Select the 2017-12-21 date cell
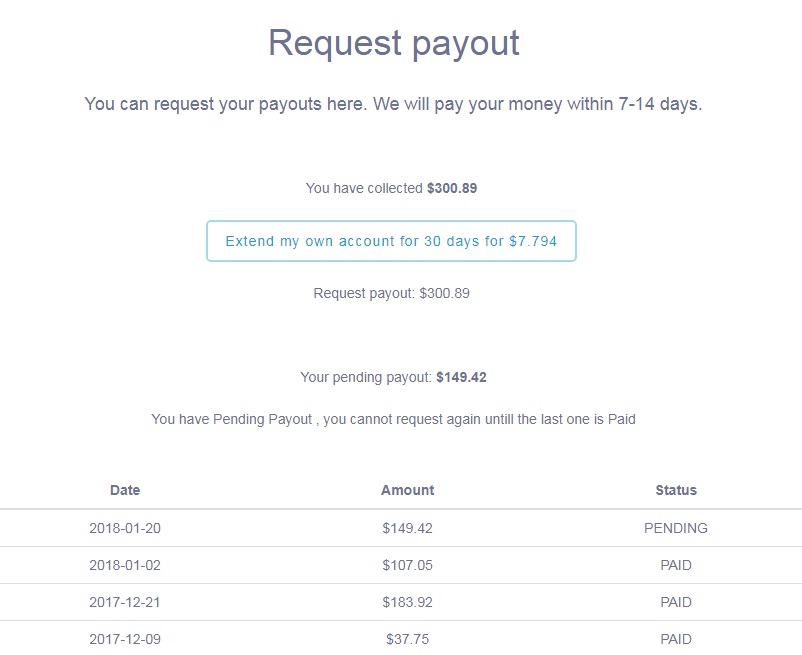Image resolution: width=802 pixels, height=655 pixels. click(x=125, y=602)
